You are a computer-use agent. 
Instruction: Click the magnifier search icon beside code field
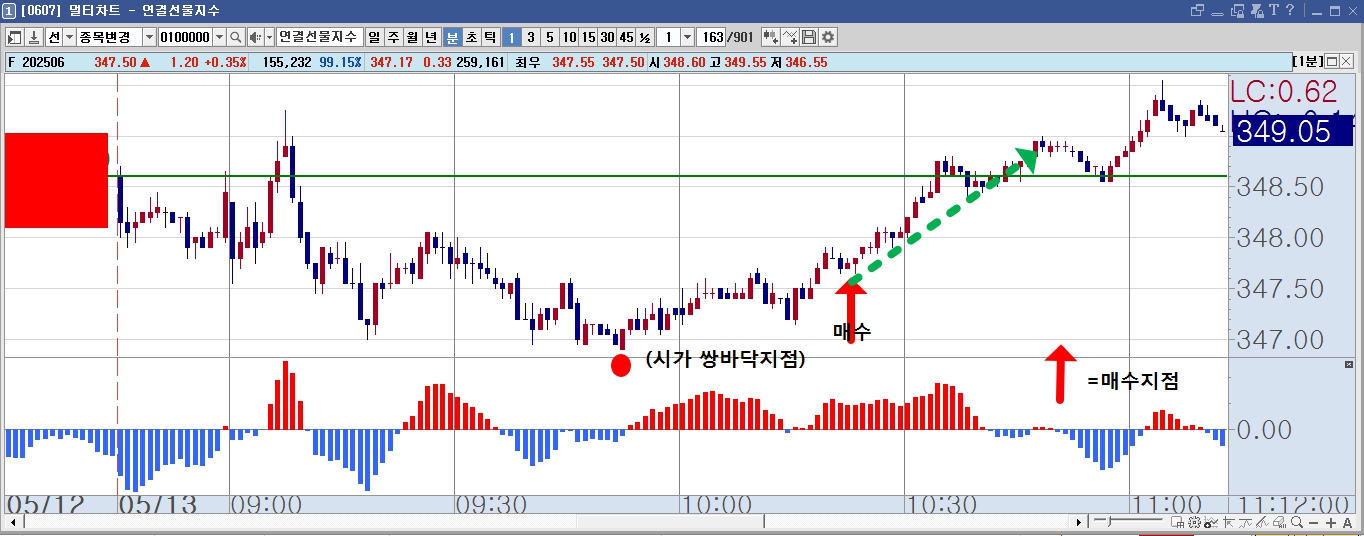pyautogui.click(x=236, y=37)
